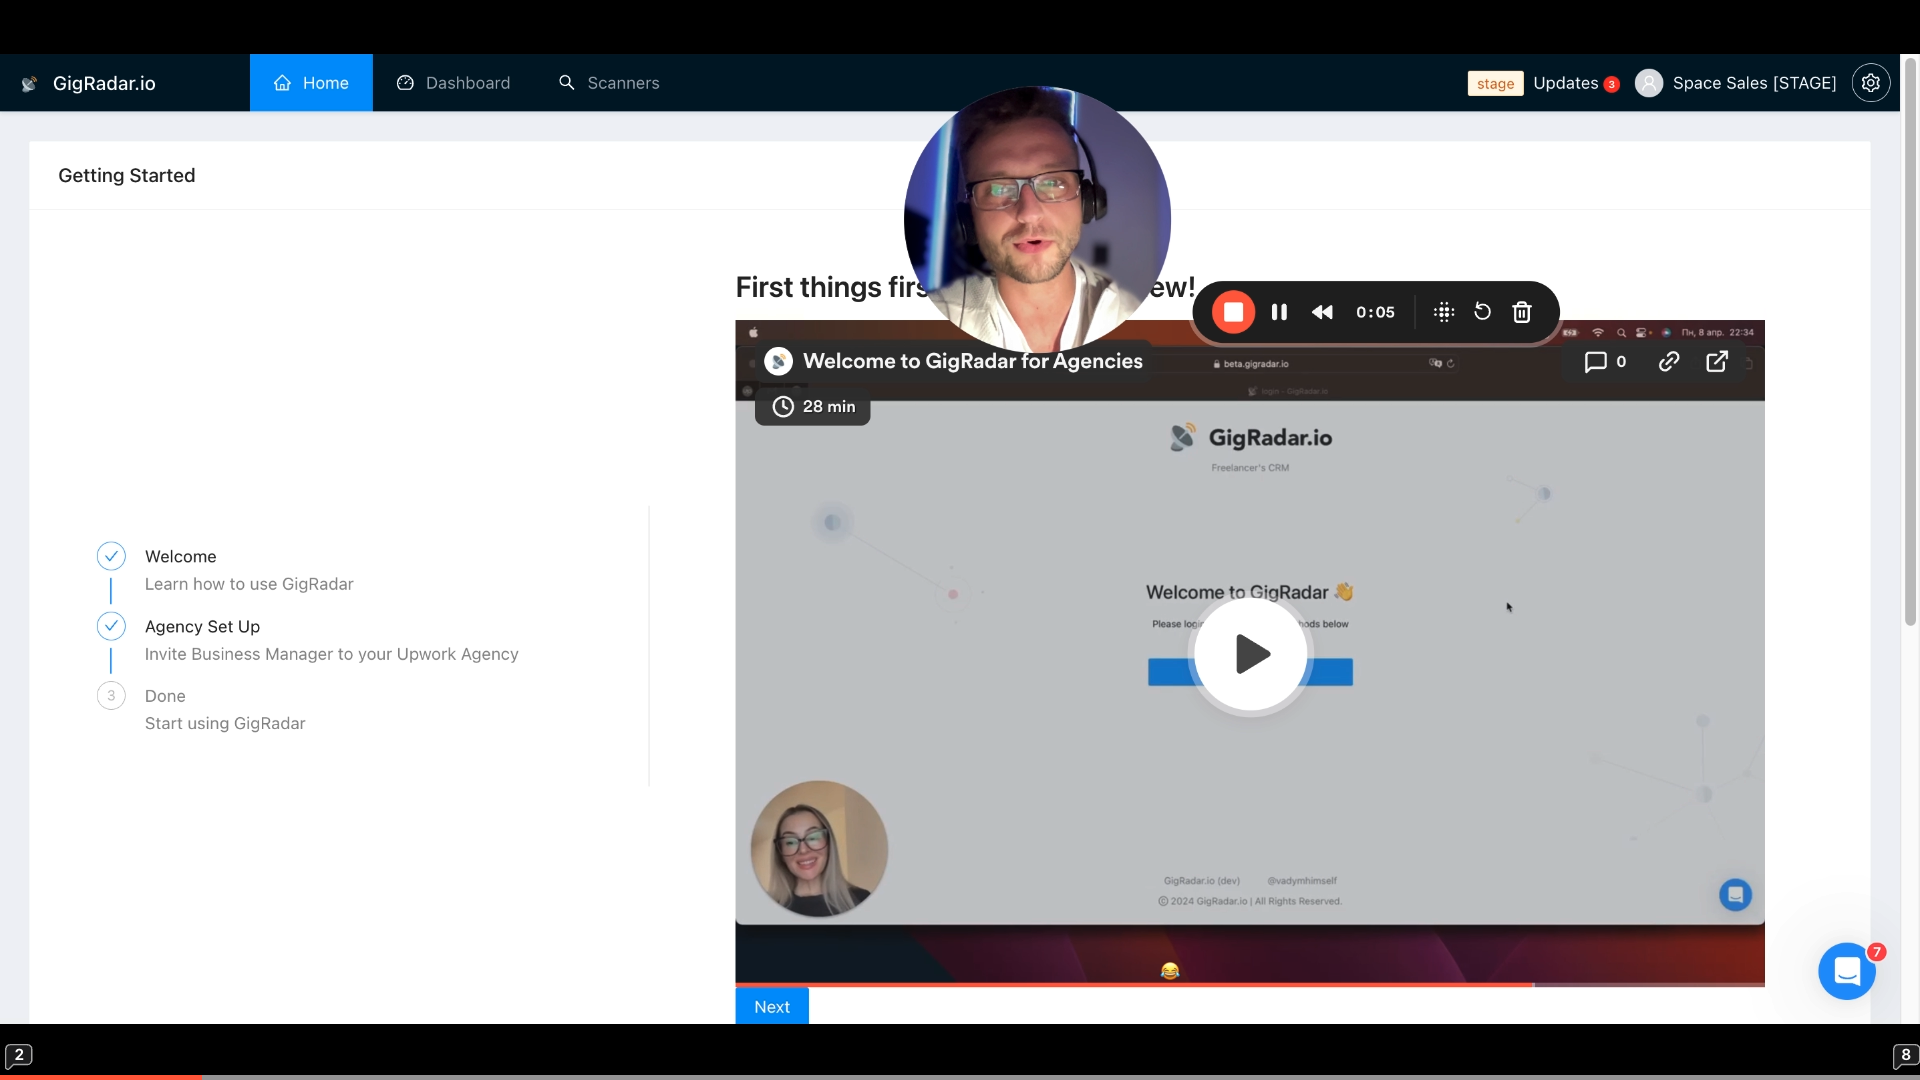This screenshot has height=1080, width=1920.
Task: Play the Welcome to GigRadar video
Action: point(1250,654)
